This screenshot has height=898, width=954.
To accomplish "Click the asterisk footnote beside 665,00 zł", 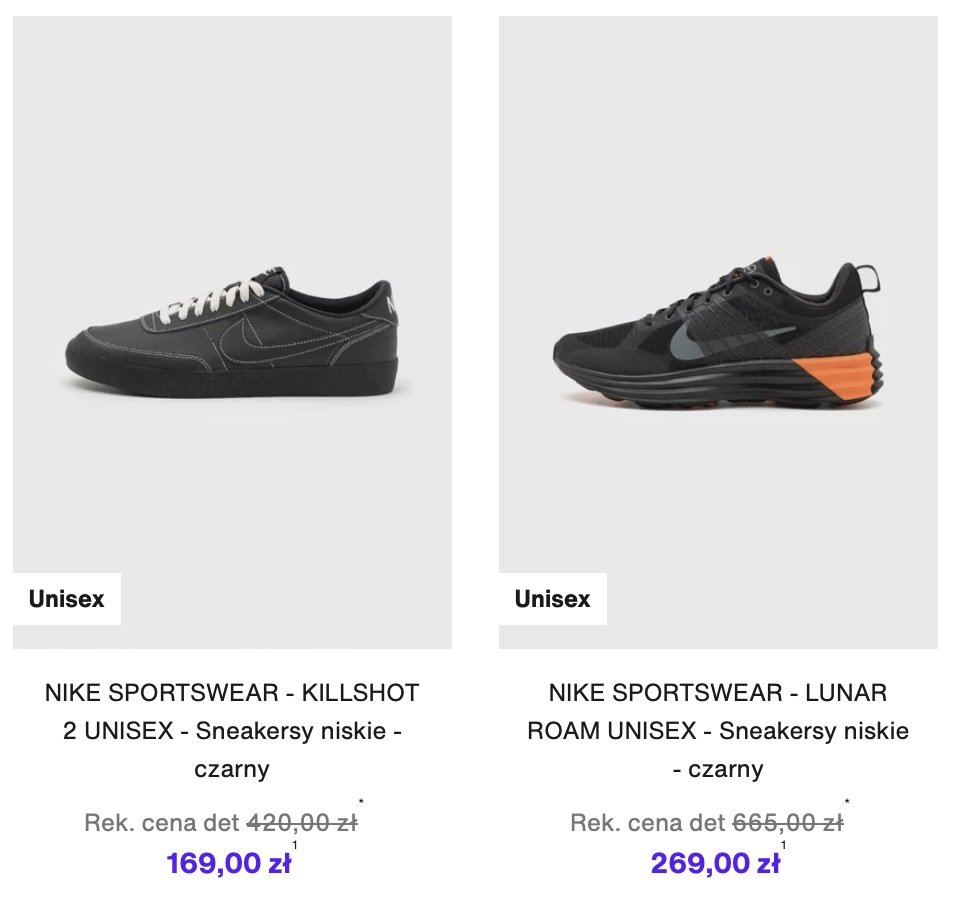I will point(847,802).
